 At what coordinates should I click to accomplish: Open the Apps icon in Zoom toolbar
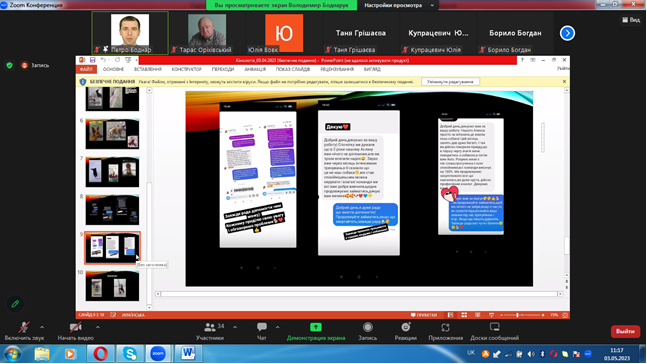pos(445,327)
